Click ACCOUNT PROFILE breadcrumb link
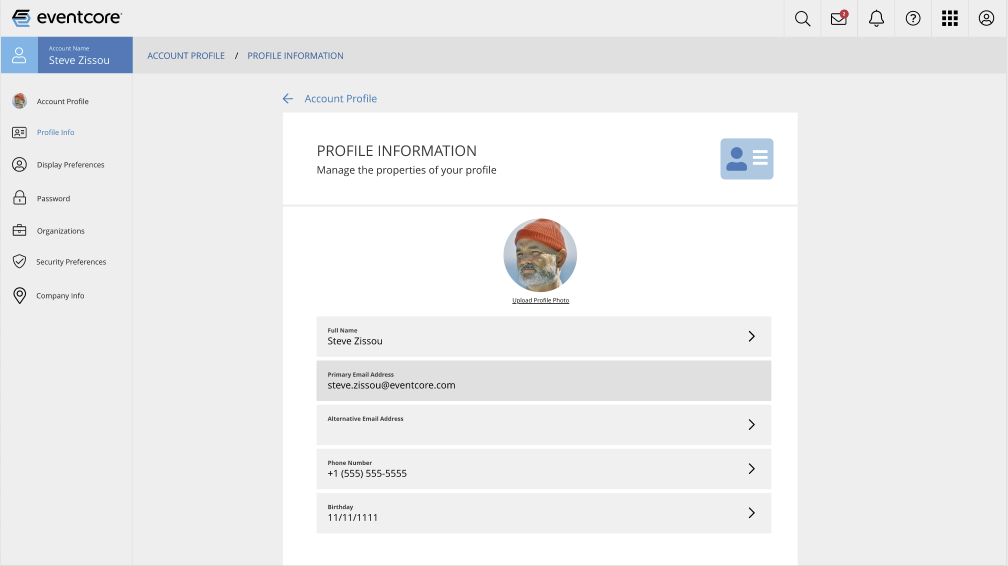This screenshot has width=1008, height=566. point(186,56)
